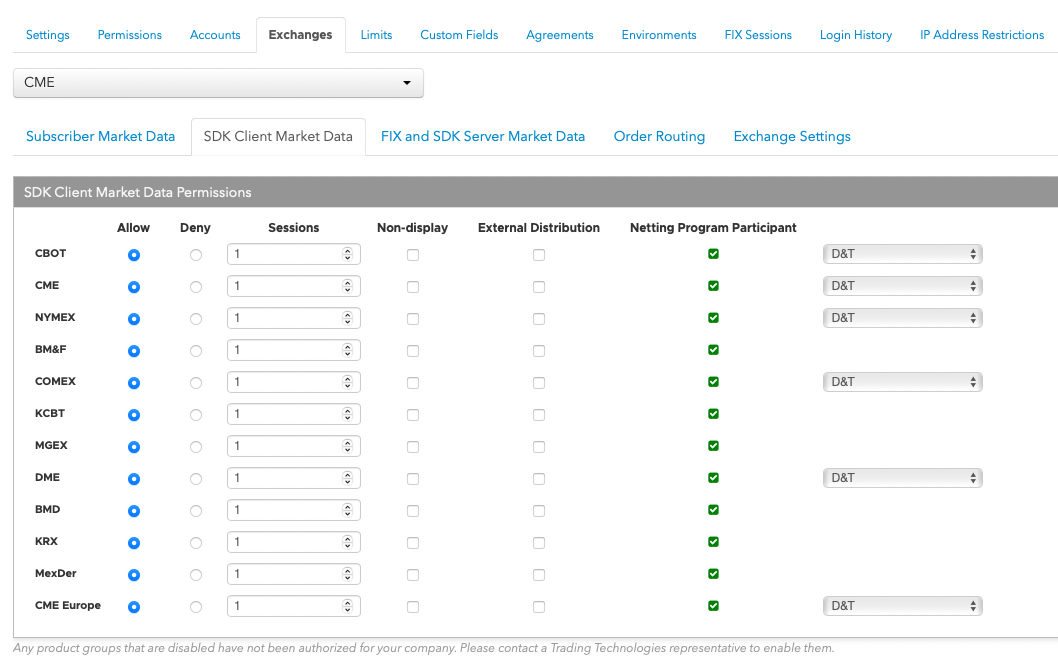Image resolution: width=1058 pixels, height=663 pixels.
Task: Click Sessions stepper arrows for CME Europe
Action: pos(347,606)
